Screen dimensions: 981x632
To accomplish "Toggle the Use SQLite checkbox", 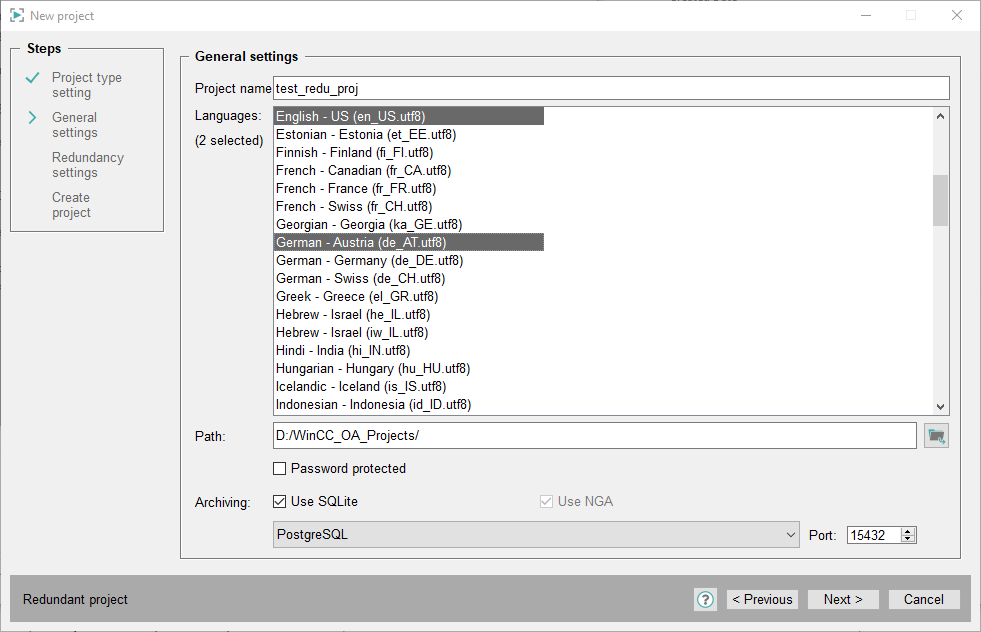I will (x=281, y=502).
